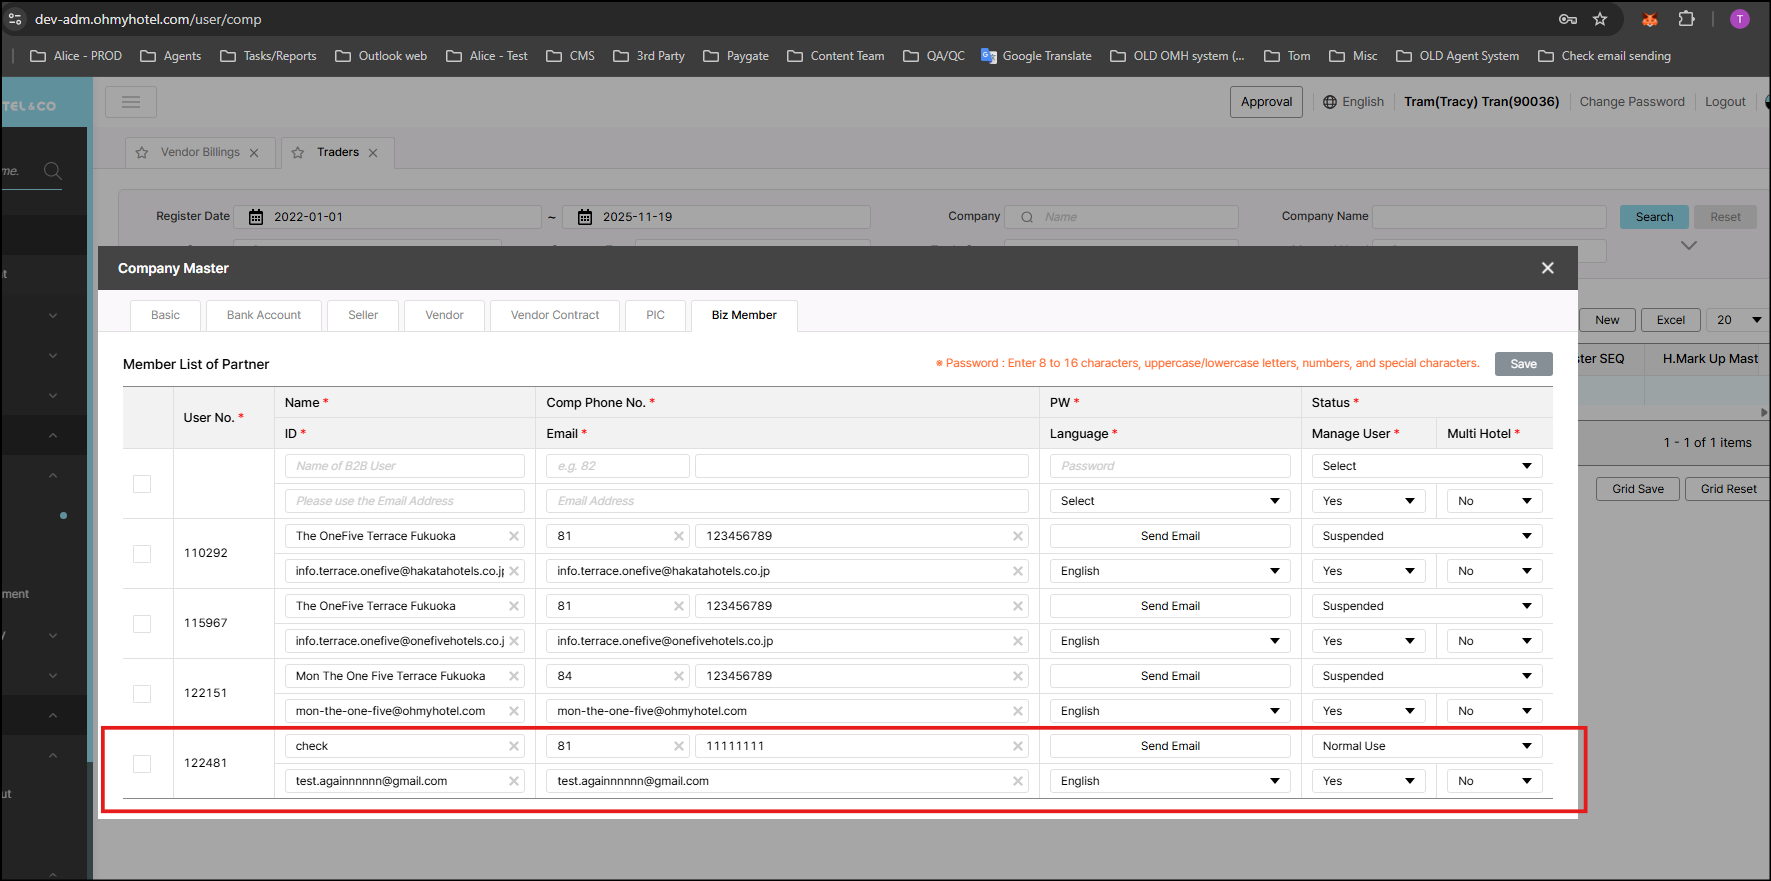This screenshot has width=1771, height=881.
Task: Check the box for user 122481
Action: pos(142,764)
